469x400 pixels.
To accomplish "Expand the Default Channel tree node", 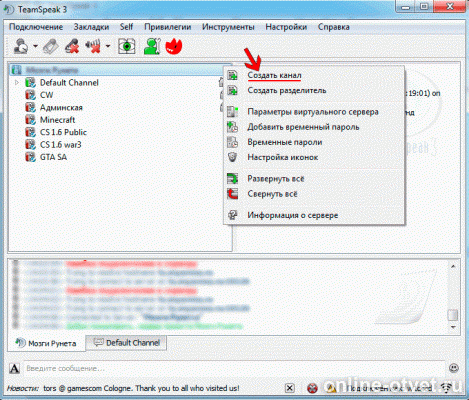I will [17, 82].
